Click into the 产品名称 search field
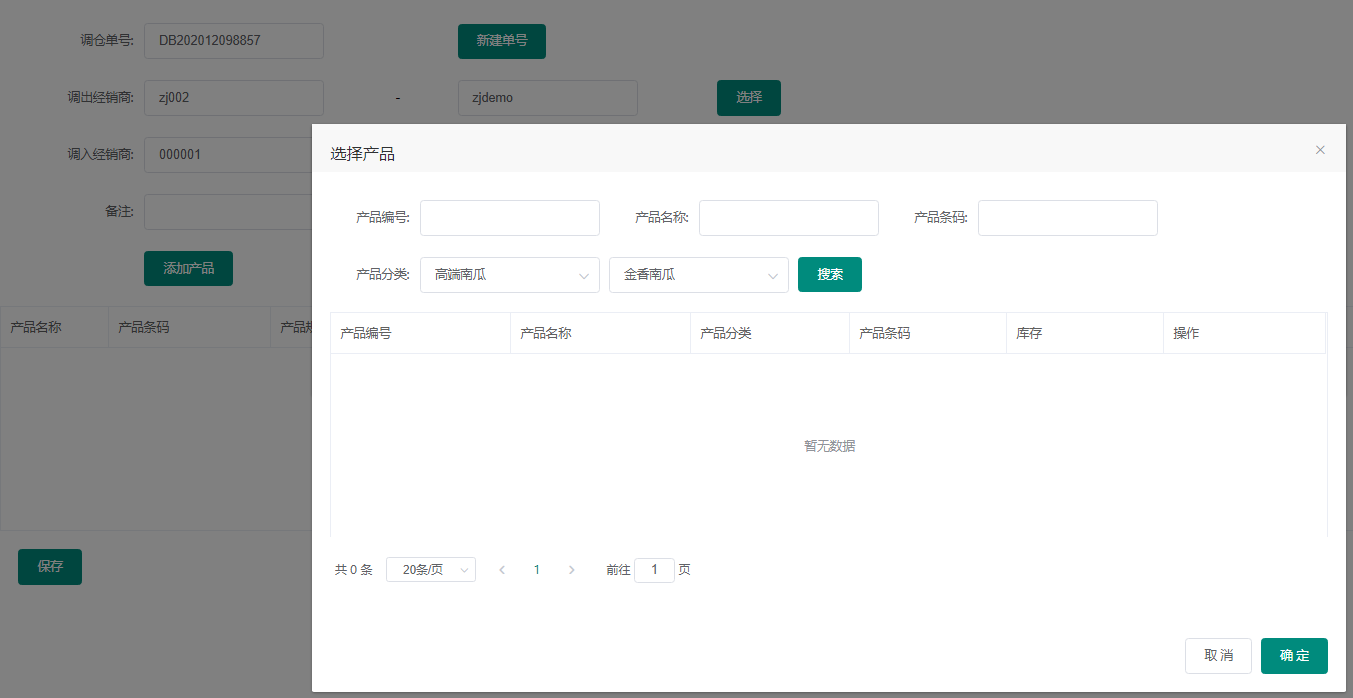This screenshot has width=1353, height=698. 788,218
